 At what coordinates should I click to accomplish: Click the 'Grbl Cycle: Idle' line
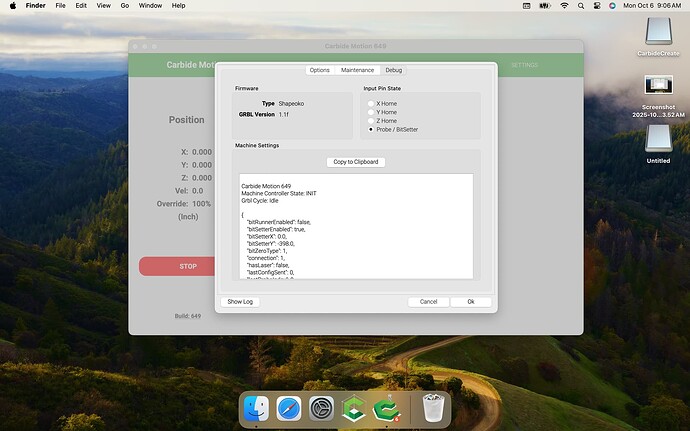(x=260, y=201)
